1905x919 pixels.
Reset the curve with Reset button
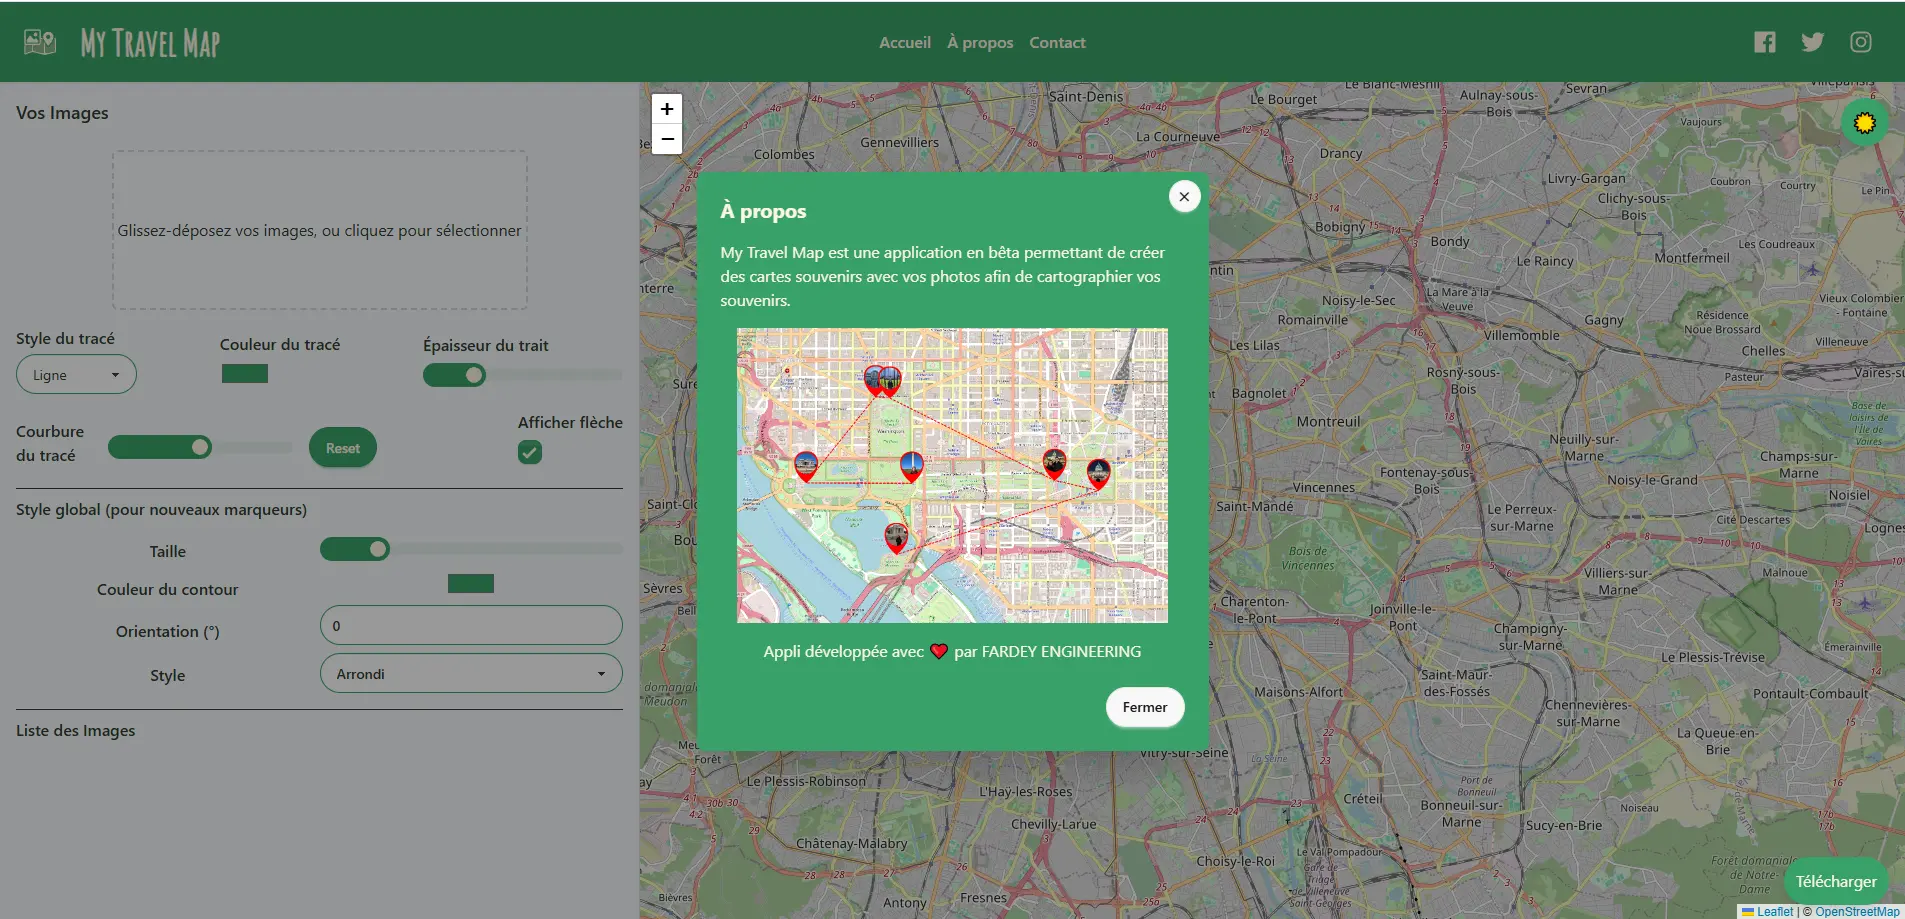(x=342, y=448)
